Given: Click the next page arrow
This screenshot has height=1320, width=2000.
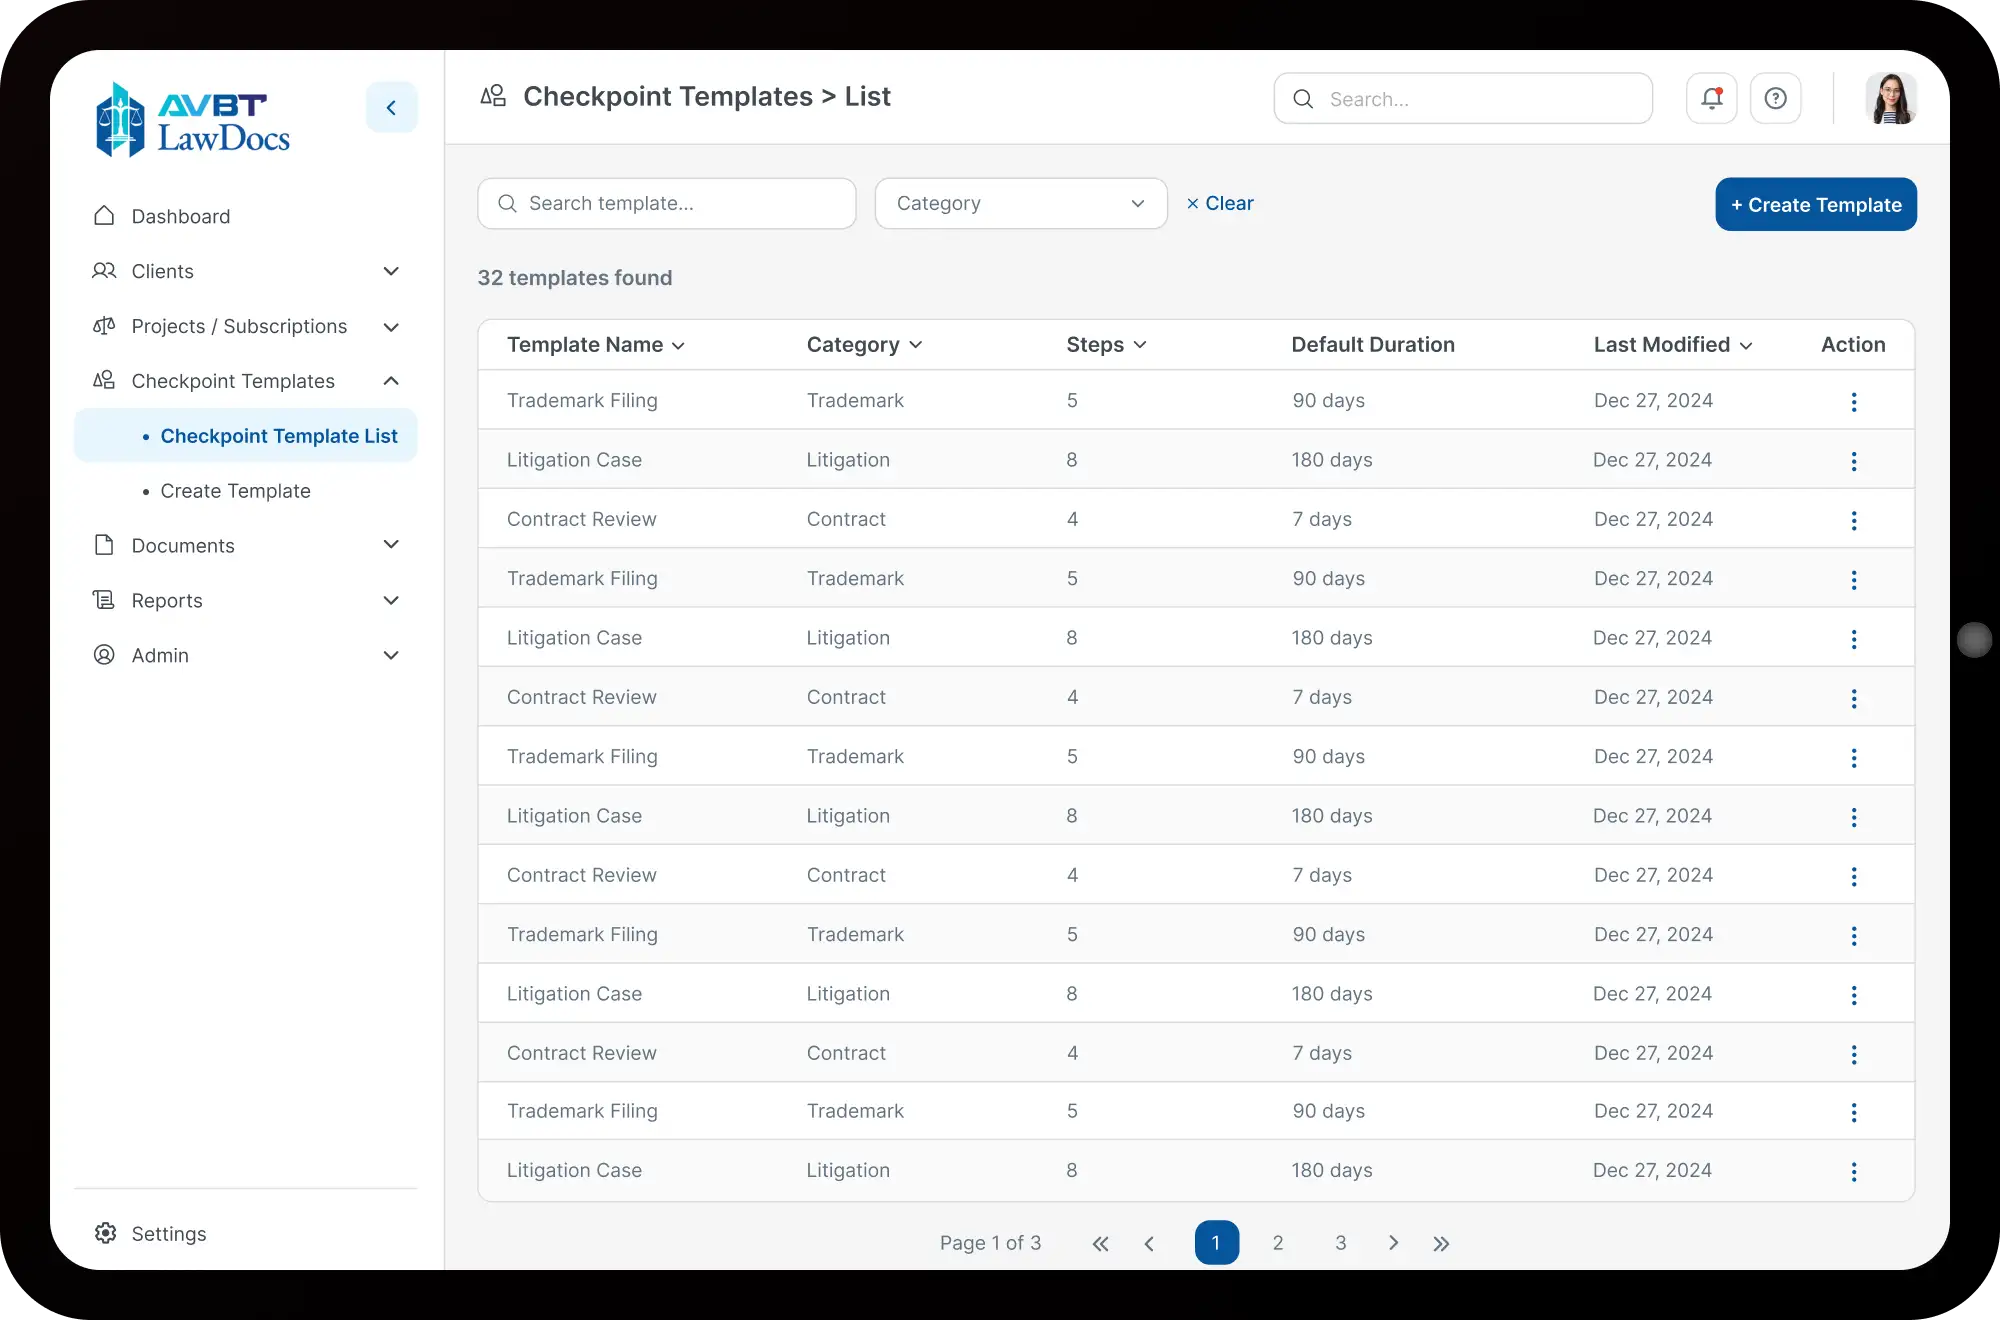Looking at the screenshot, I should [1393, 1243].
